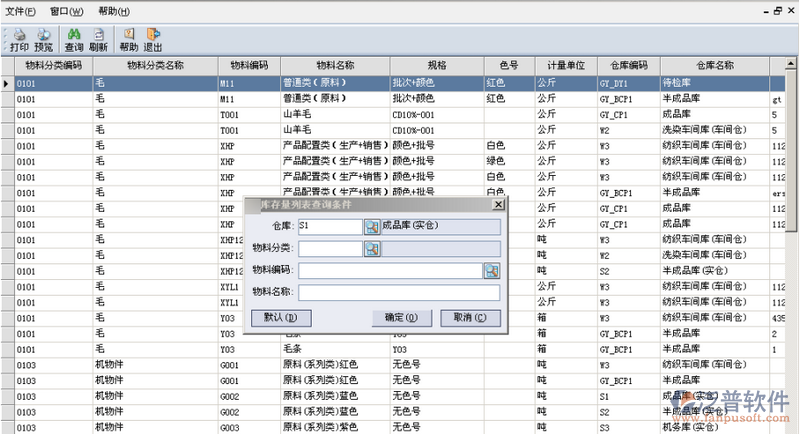
Task: Open 预览 (Preview) from the toolbar
Action: pos(44,39)
